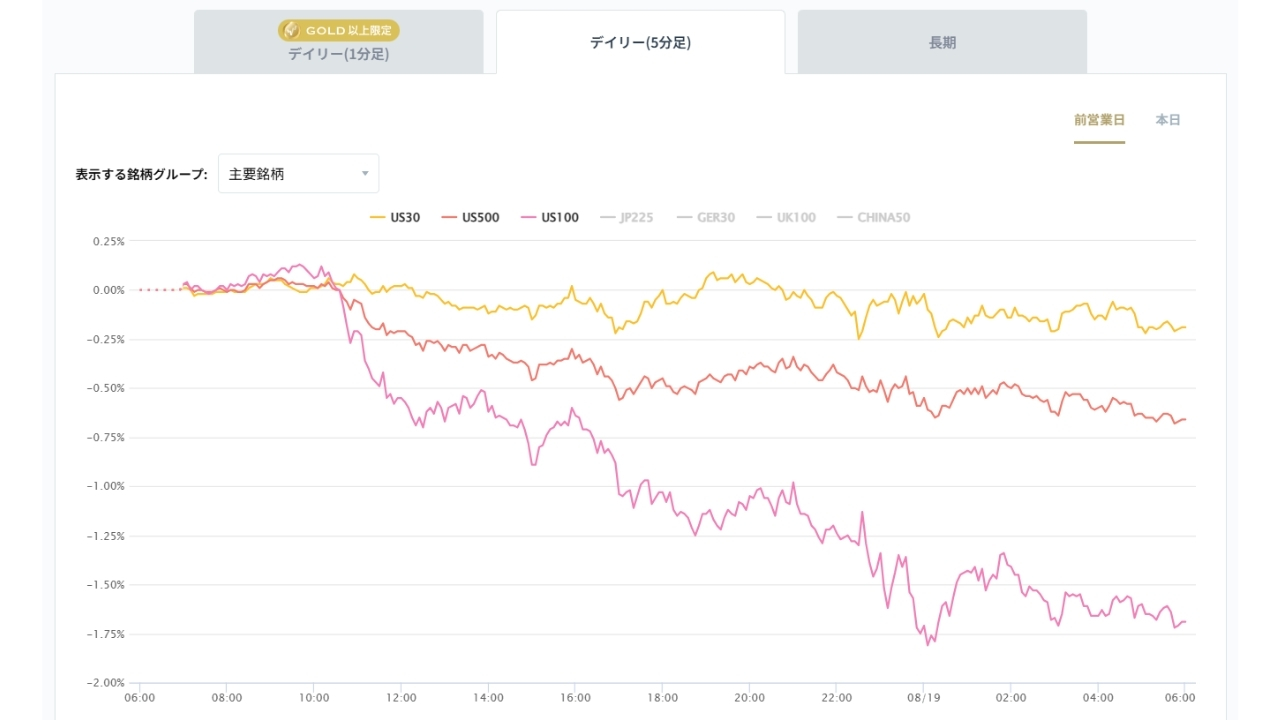Click the 14:00 time axis label
This screenshot has height=720, width=1280.
pyautogui.click(x=488, y=697)
